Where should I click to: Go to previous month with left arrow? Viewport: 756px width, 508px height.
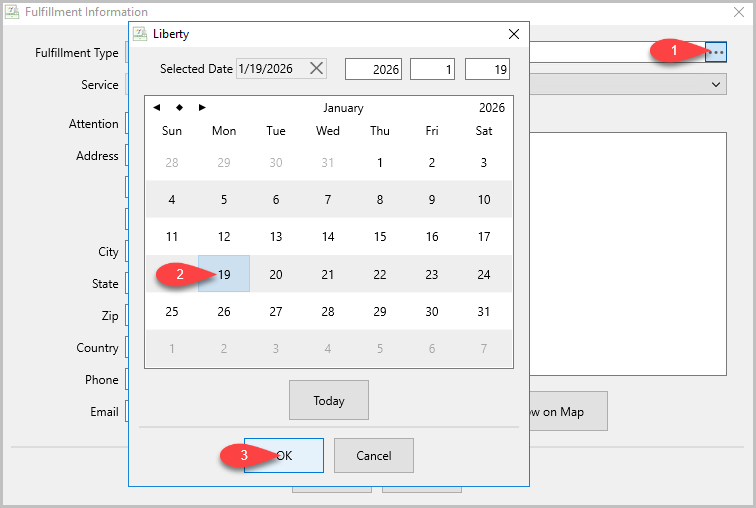(x=157, y=107)
